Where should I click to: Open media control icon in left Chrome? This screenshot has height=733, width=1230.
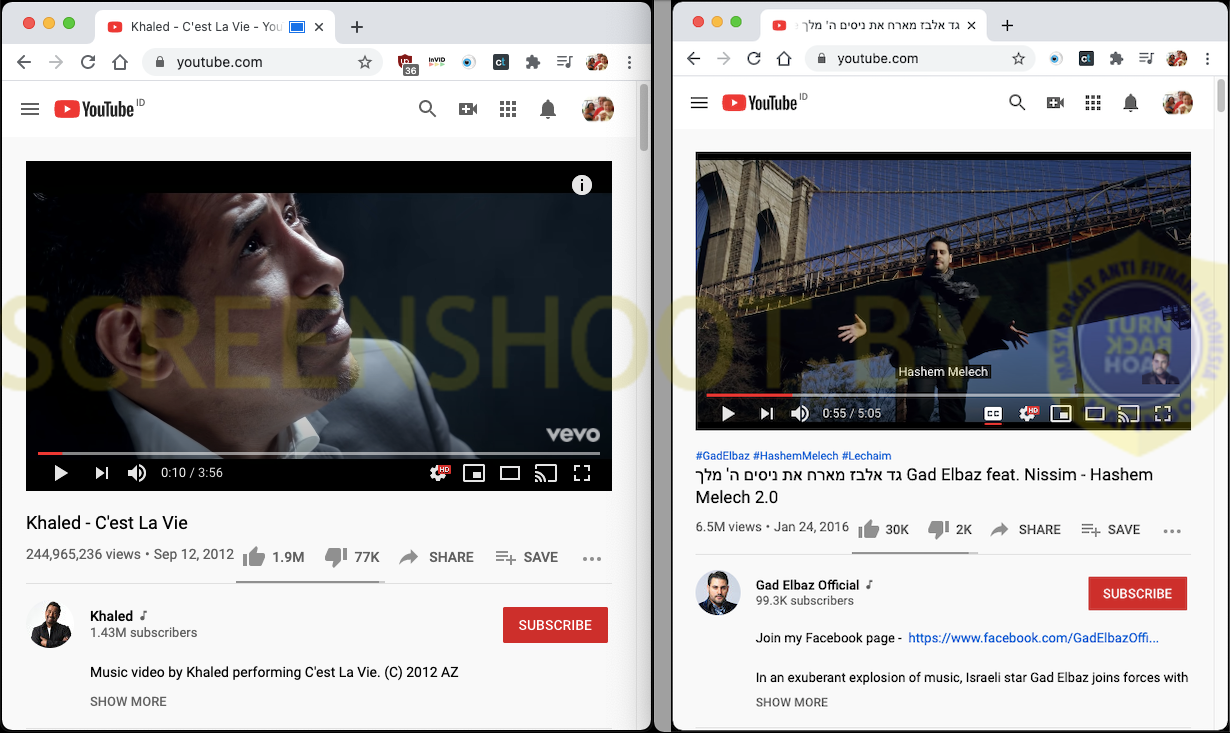point(565,62)
